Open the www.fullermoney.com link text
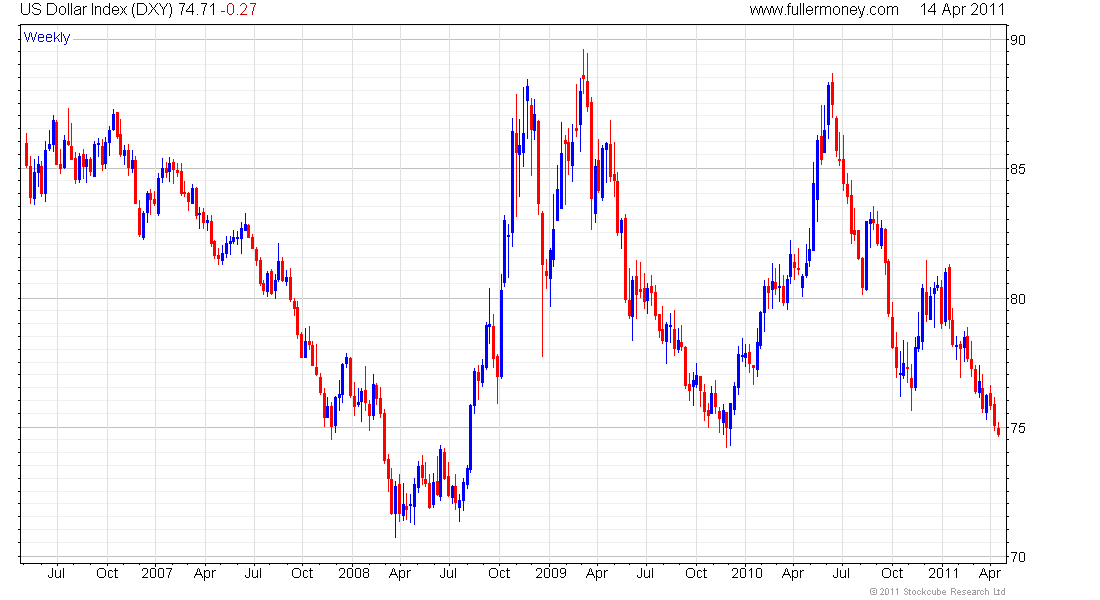Viewport: 1100px width, 600px height. [824, 10]
